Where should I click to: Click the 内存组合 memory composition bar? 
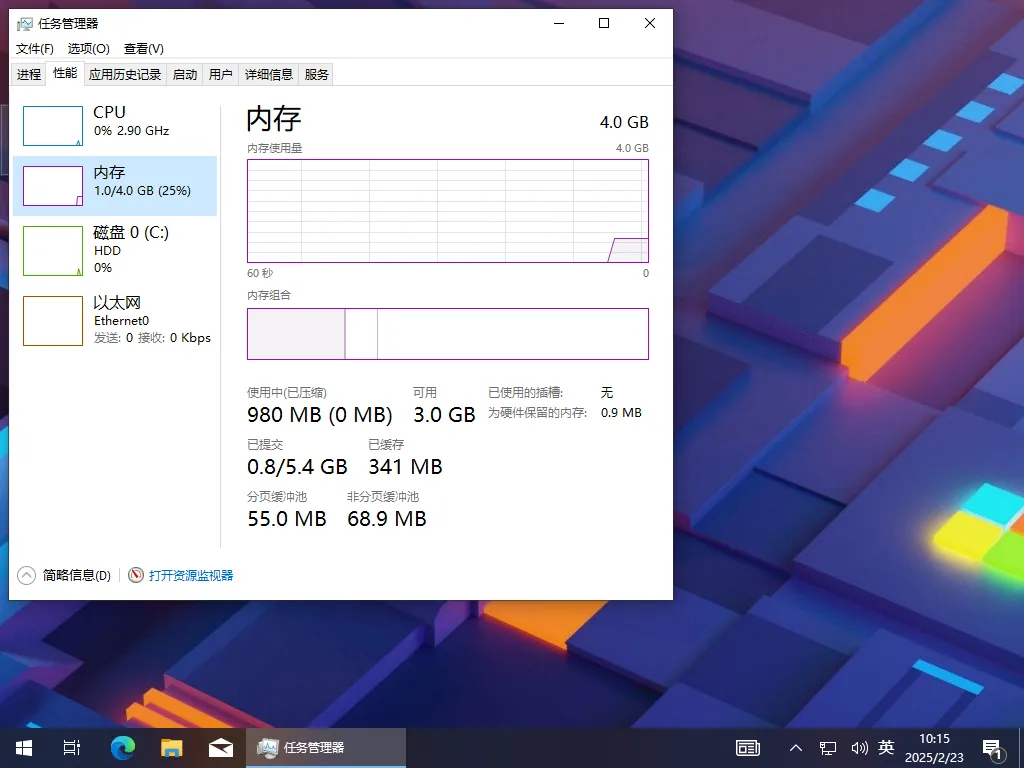[x=447, y=334]
